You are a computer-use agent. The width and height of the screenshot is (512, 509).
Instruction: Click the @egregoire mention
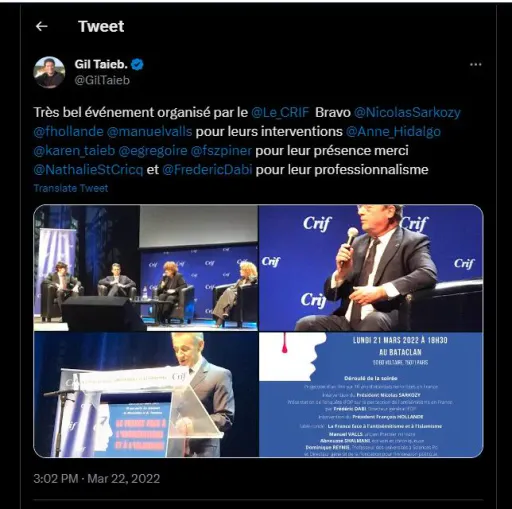(x=153, y=151)
